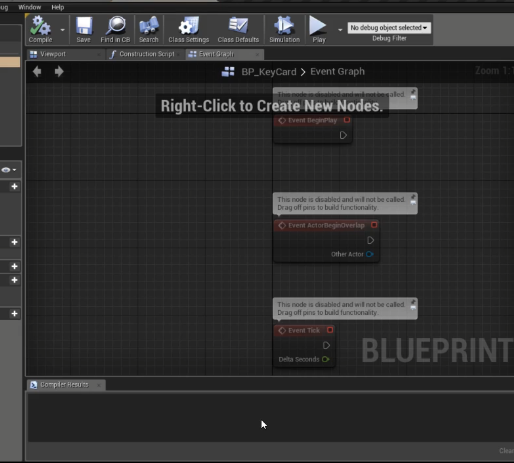Close the Viewport tab
Screen dimensions: 514x463
[x=99, y=54]
